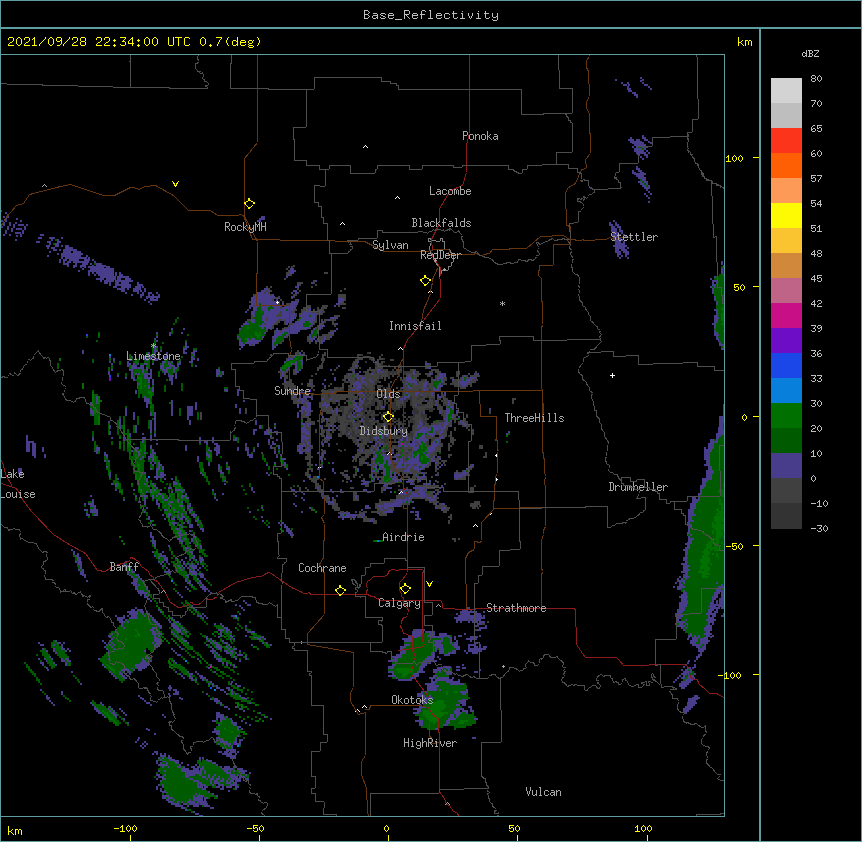
Task: Pick the white swatch between 80 and 70 dBZ
Action: pos(786,91)
